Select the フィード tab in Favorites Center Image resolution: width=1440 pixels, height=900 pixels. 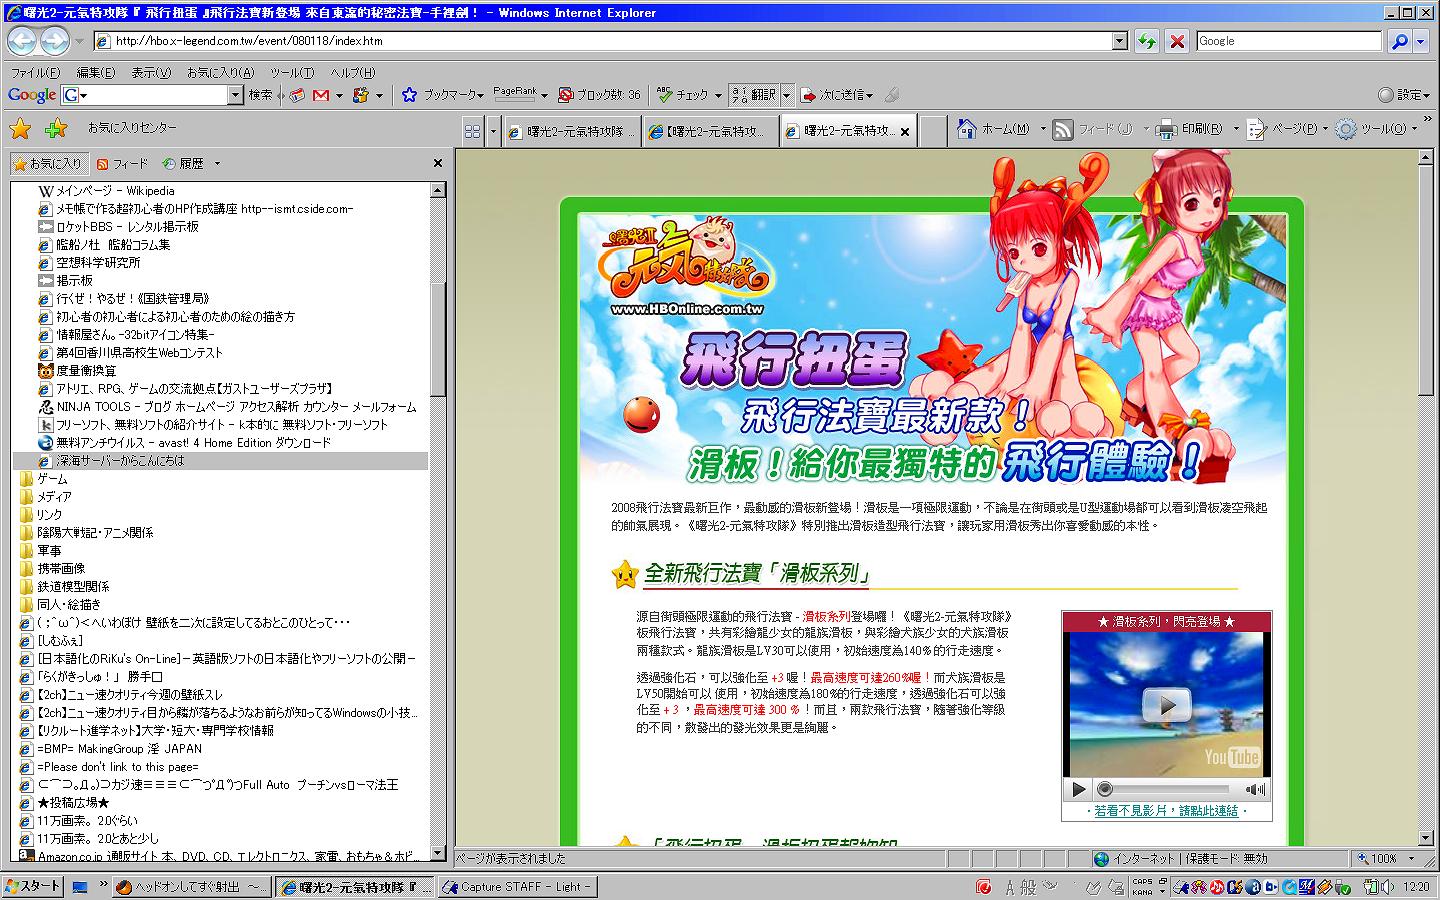click(122, 163)
